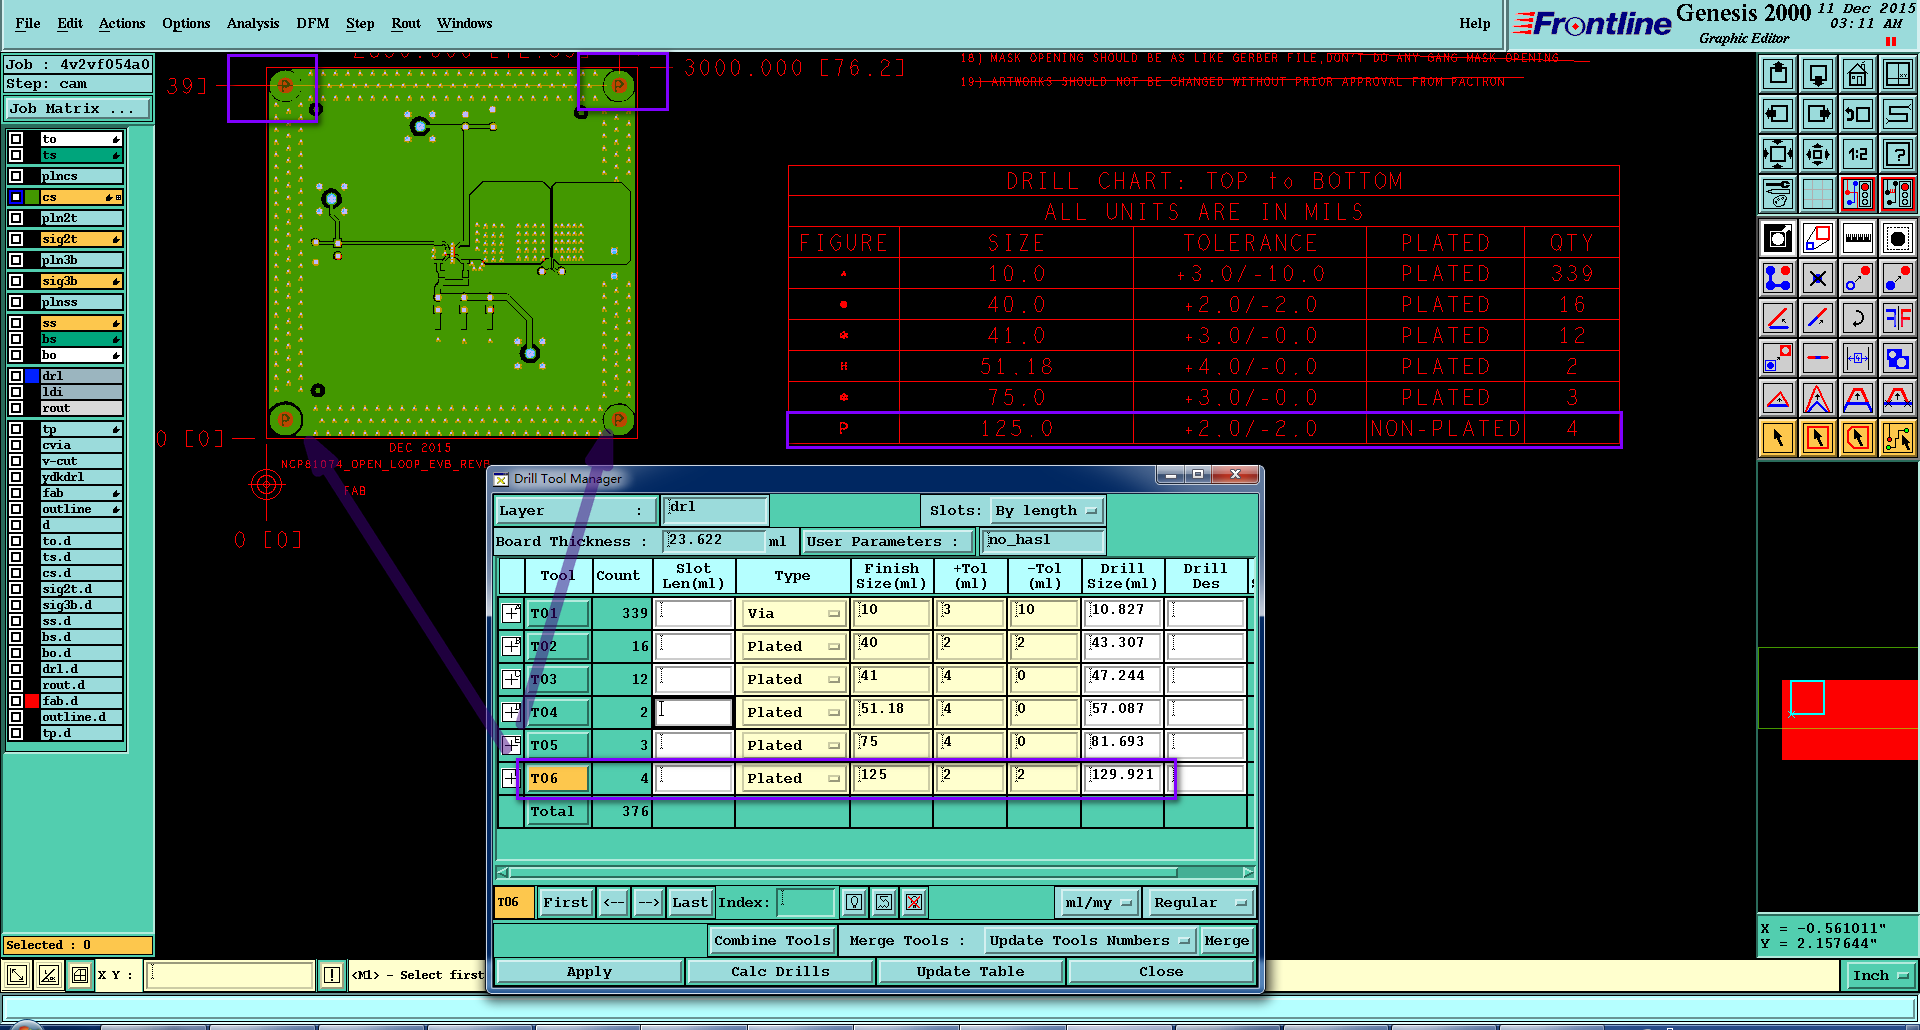Open the T06 Type 'Plated' dropdown
Screen dimensions: 1920x1030
pos(793,779)
